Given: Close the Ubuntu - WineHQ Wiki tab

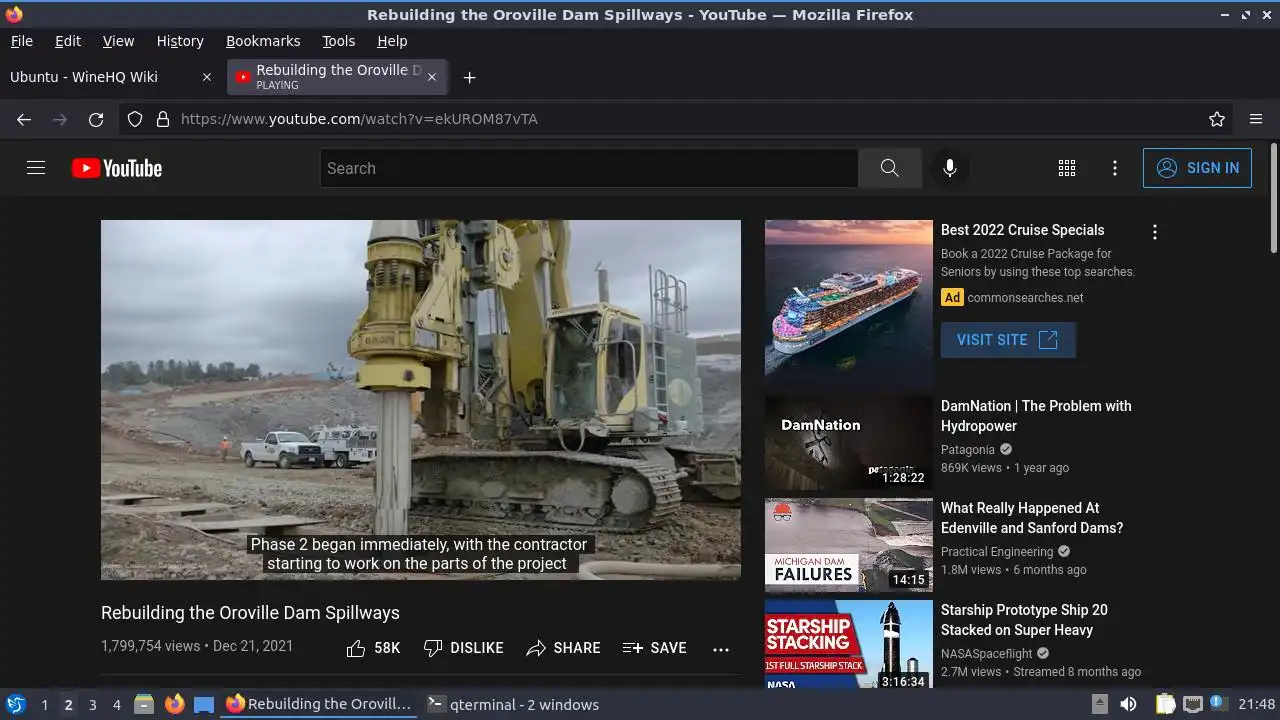Looking at the screenshot, I should pos(207,77).
